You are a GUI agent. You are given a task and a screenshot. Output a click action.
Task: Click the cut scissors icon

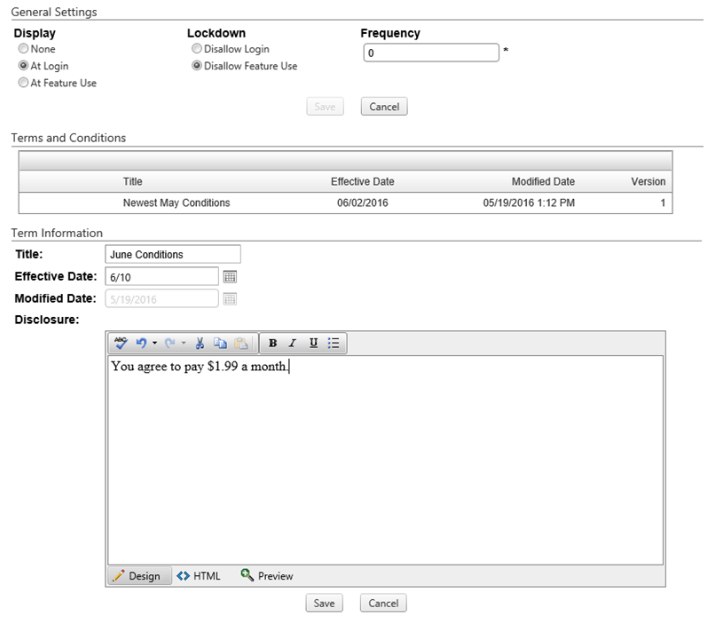pos(200,343)
